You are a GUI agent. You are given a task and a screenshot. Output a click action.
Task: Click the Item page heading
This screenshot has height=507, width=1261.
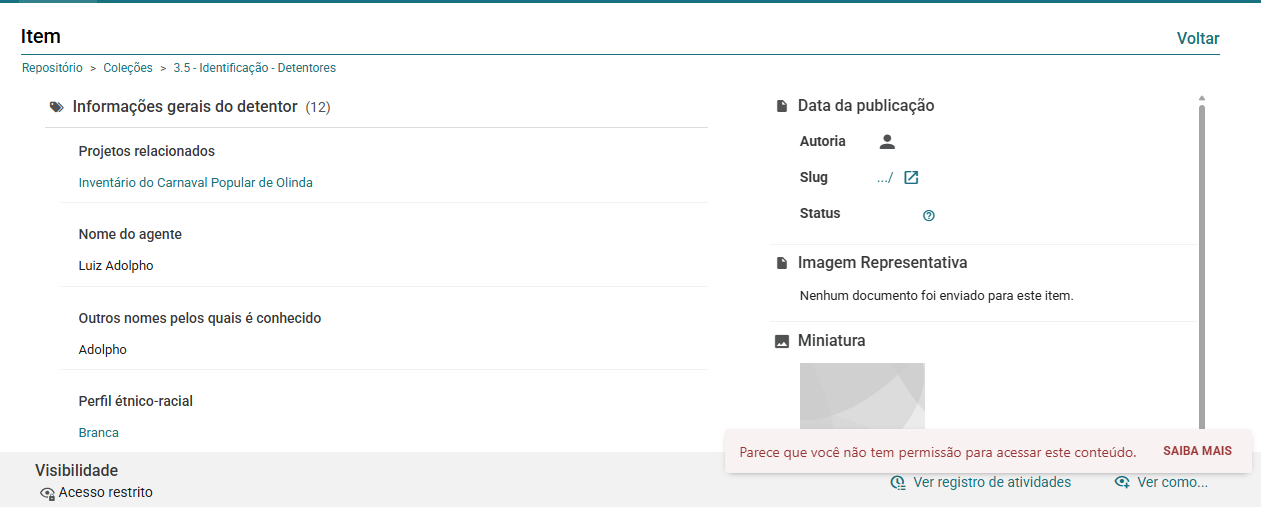pos(41,37)
